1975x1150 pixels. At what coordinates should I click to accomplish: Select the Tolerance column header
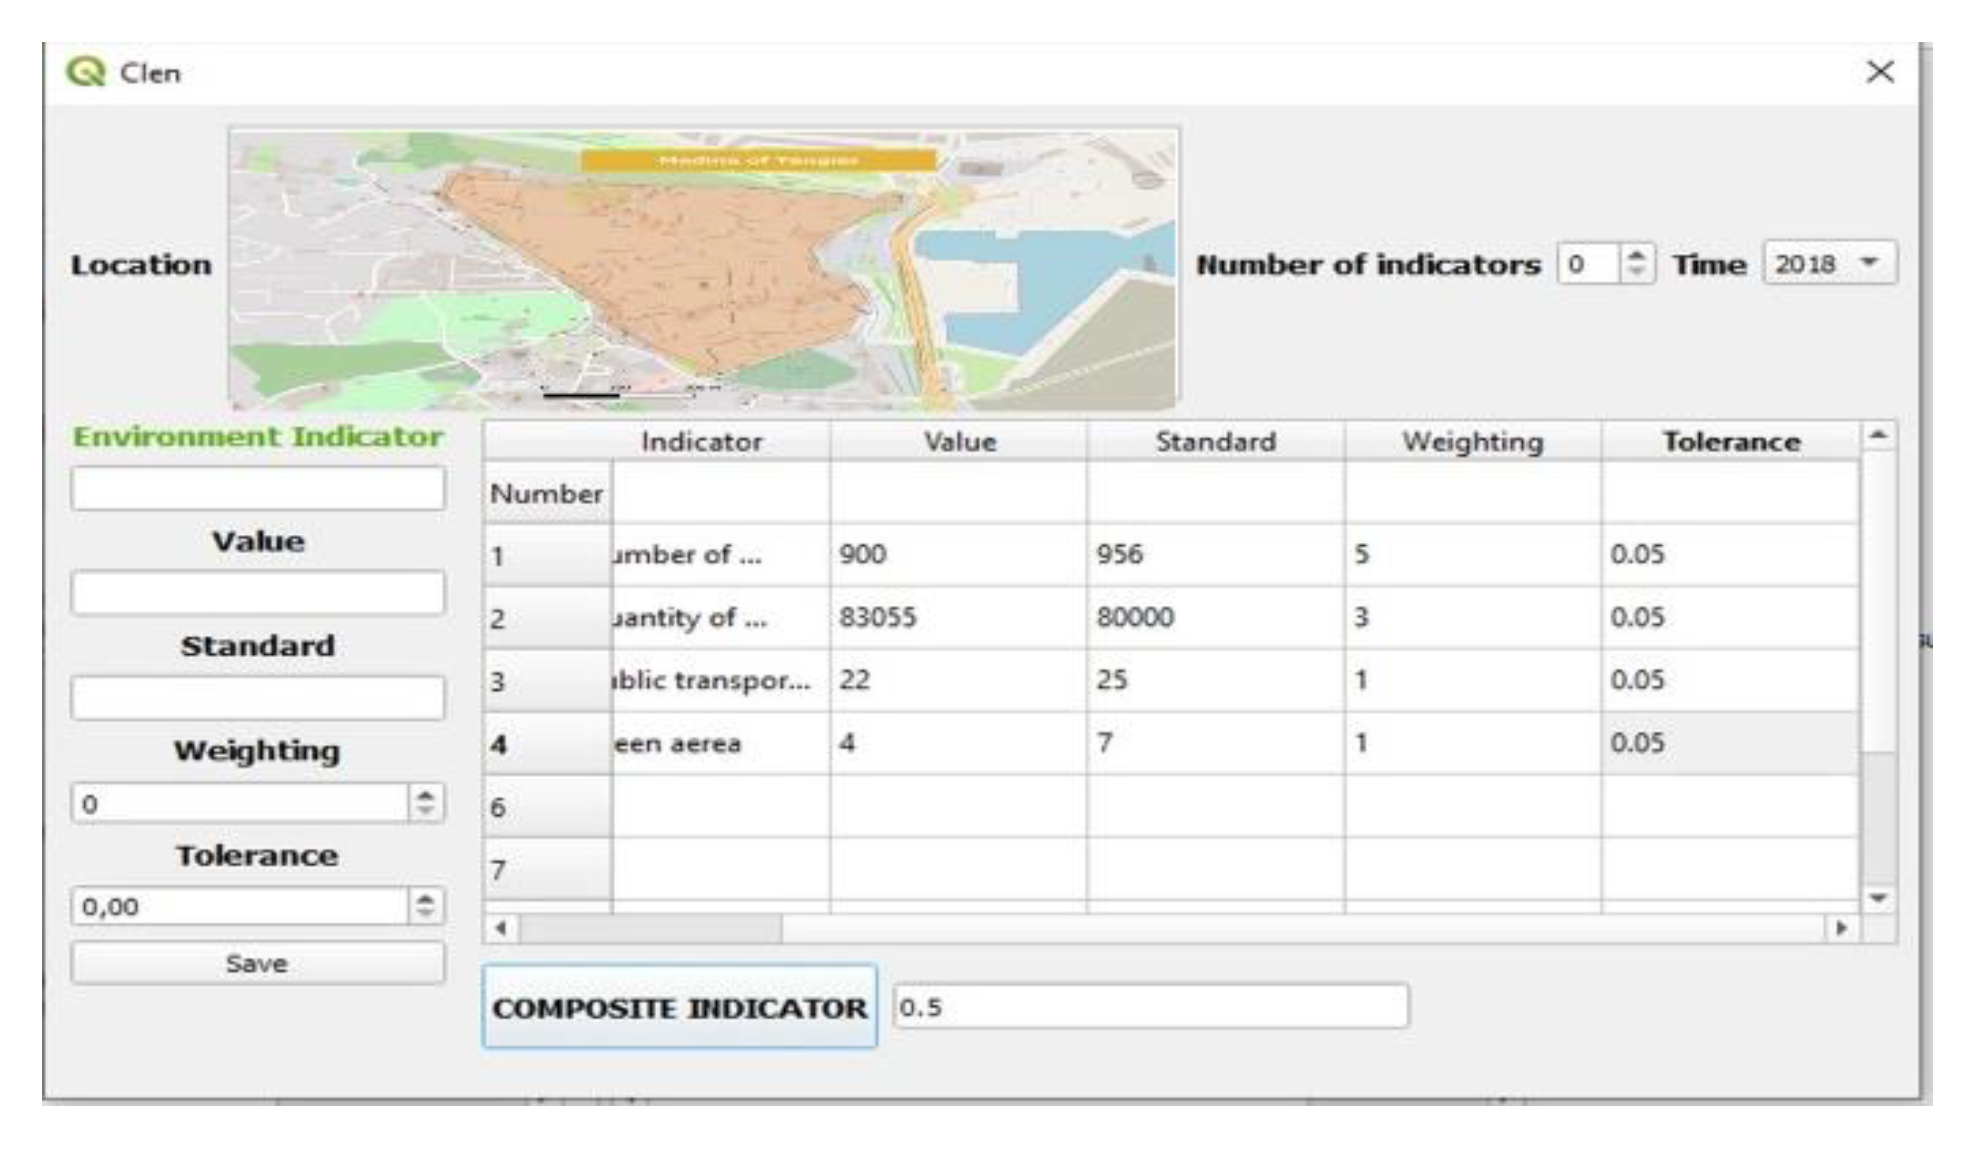point(1730,442)
